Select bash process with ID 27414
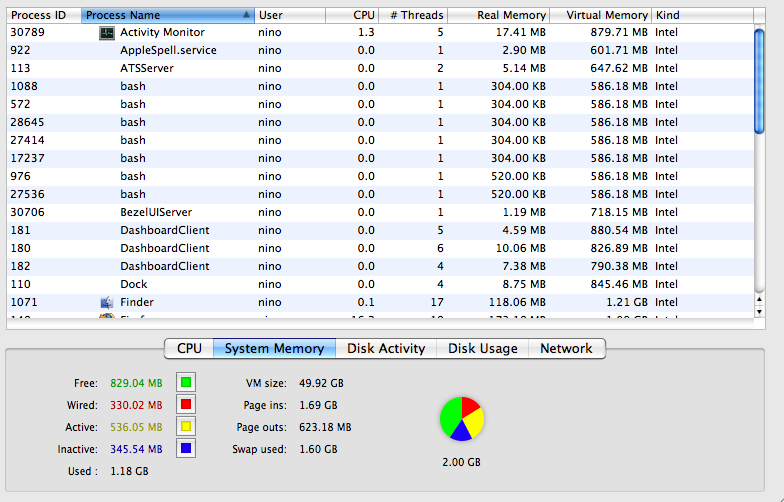The height and width of the screenshot is (502, 784). (380, 140)
